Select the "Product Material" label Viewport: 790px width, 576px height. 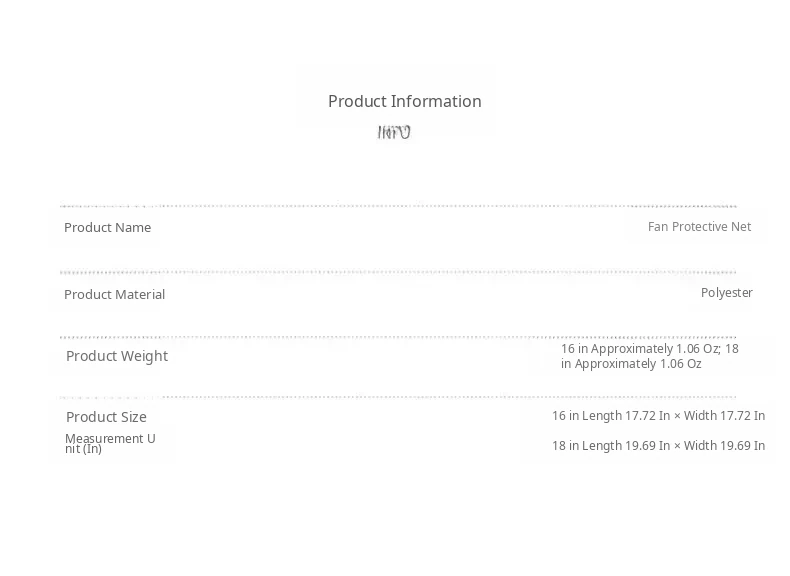coord(114,295)
